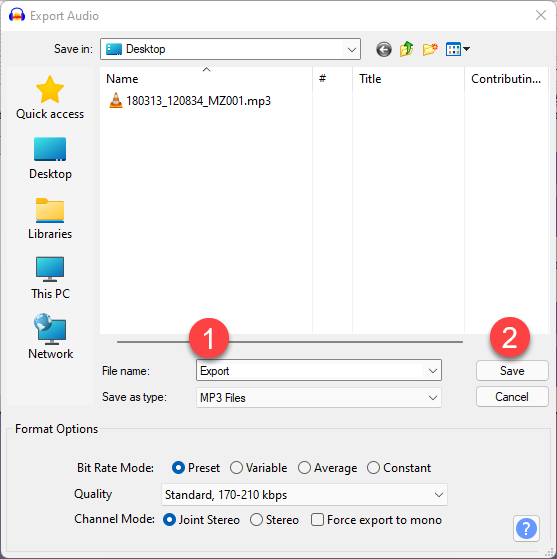Click the Title column header

[408, 78]
